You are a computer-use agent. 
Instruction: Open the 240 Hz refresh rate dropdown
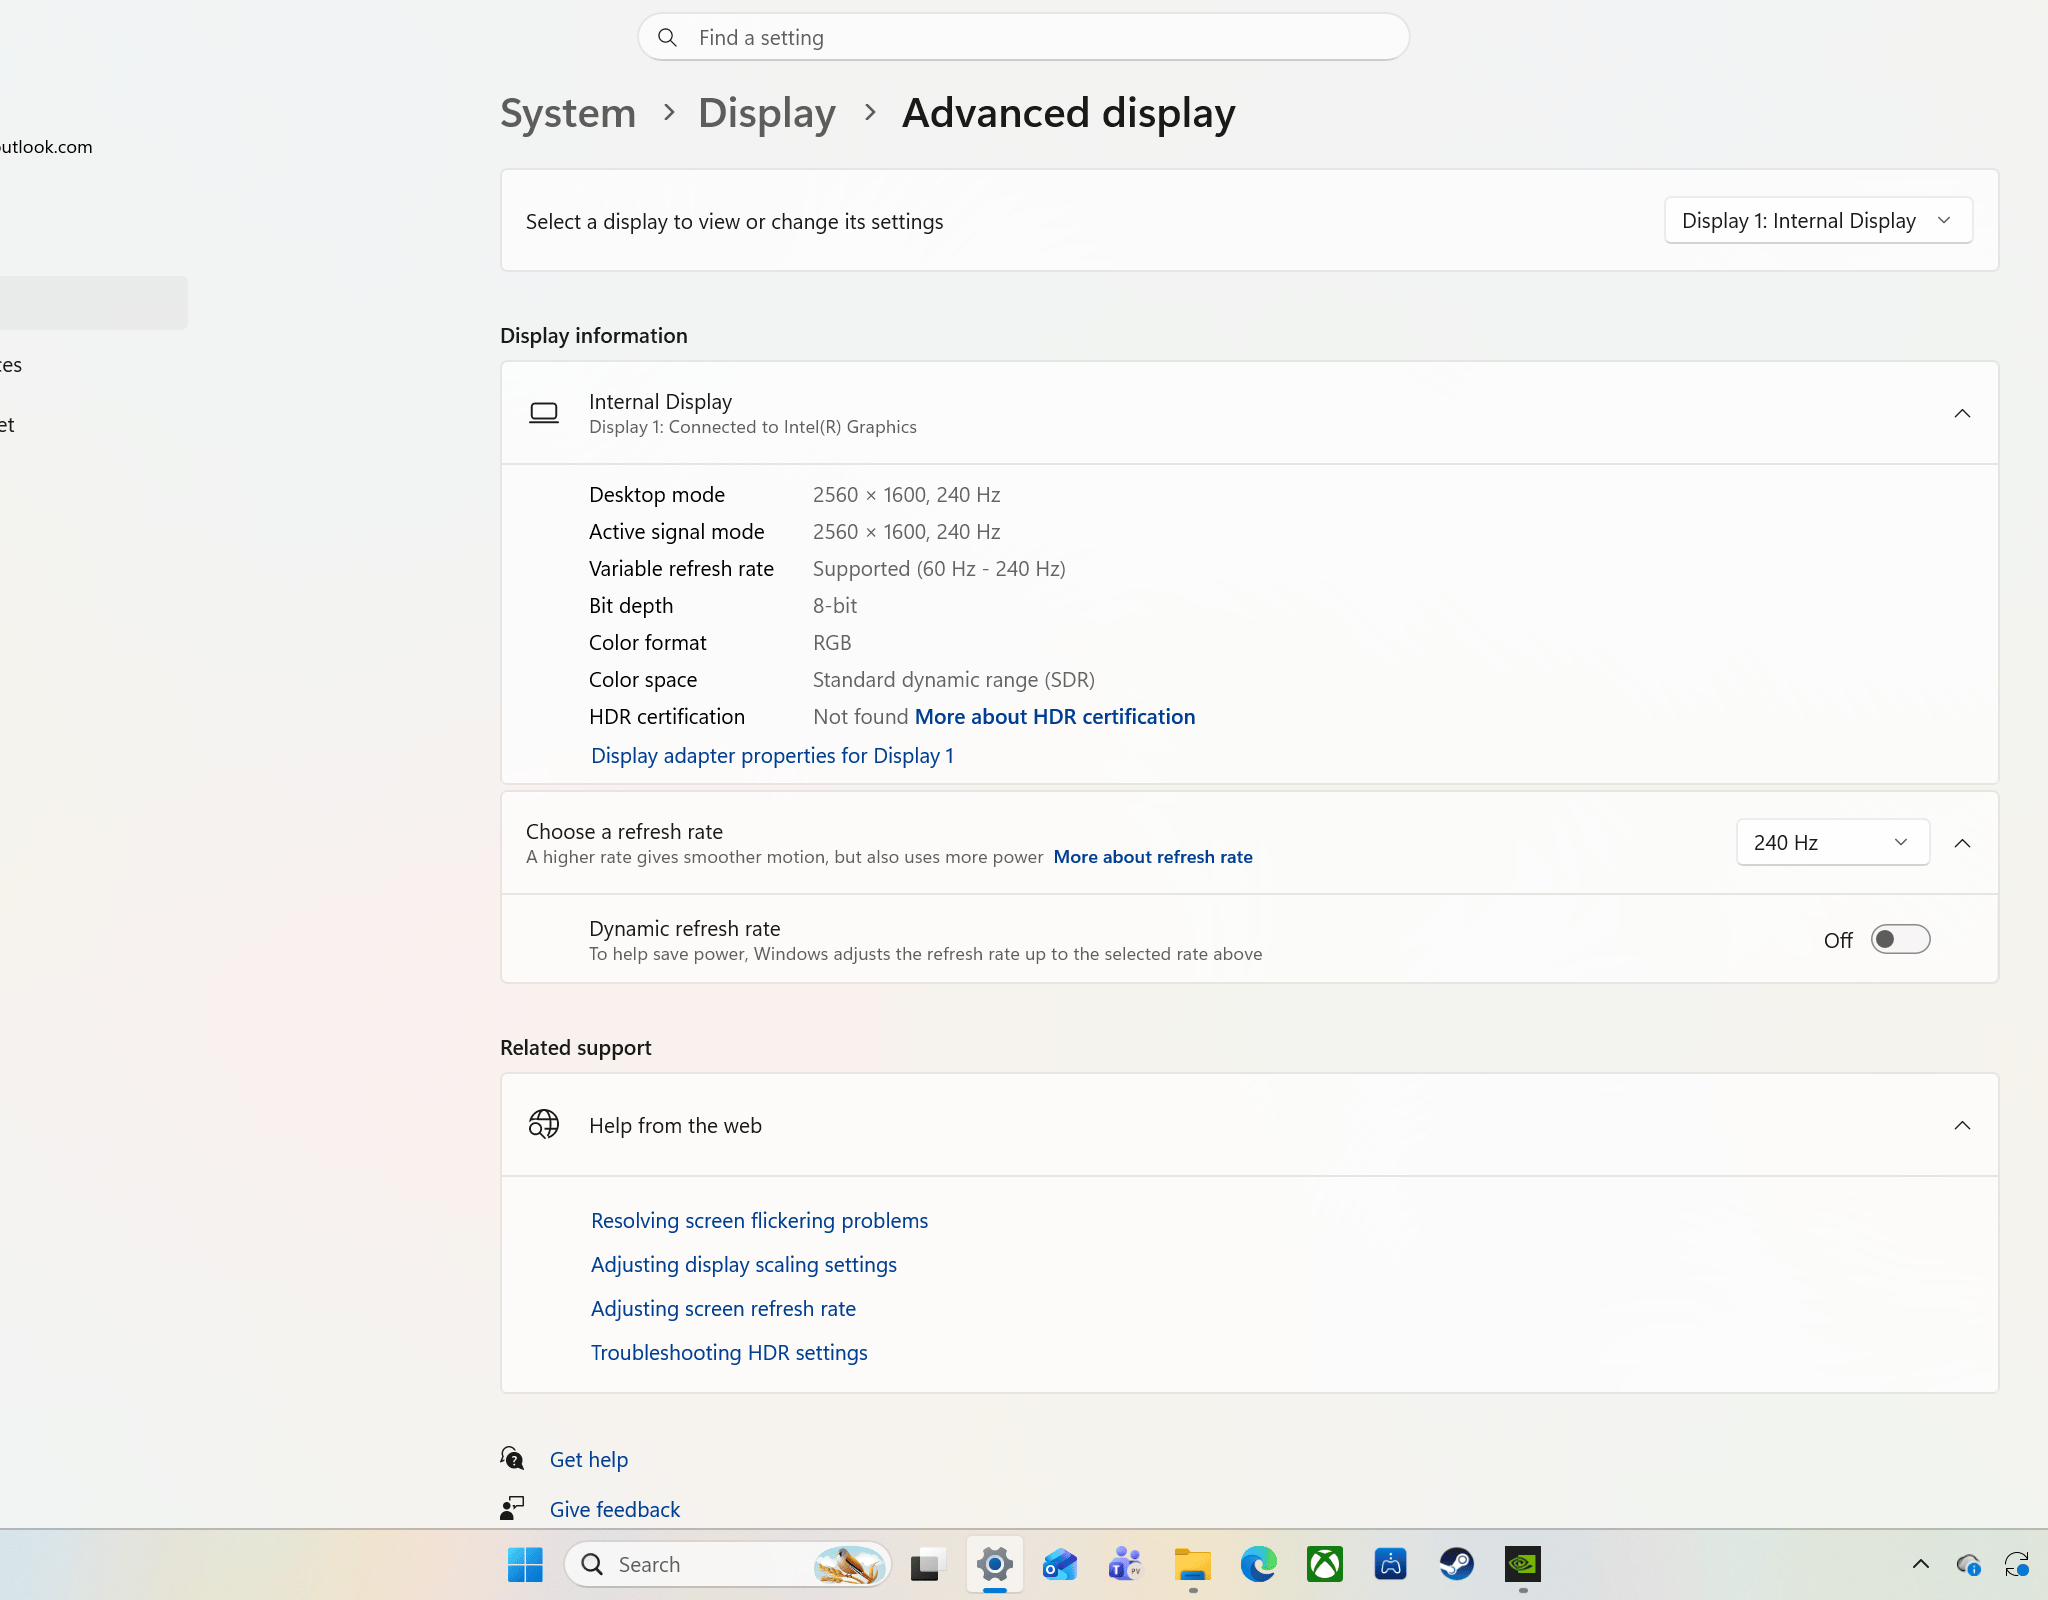click(1832, 842)
